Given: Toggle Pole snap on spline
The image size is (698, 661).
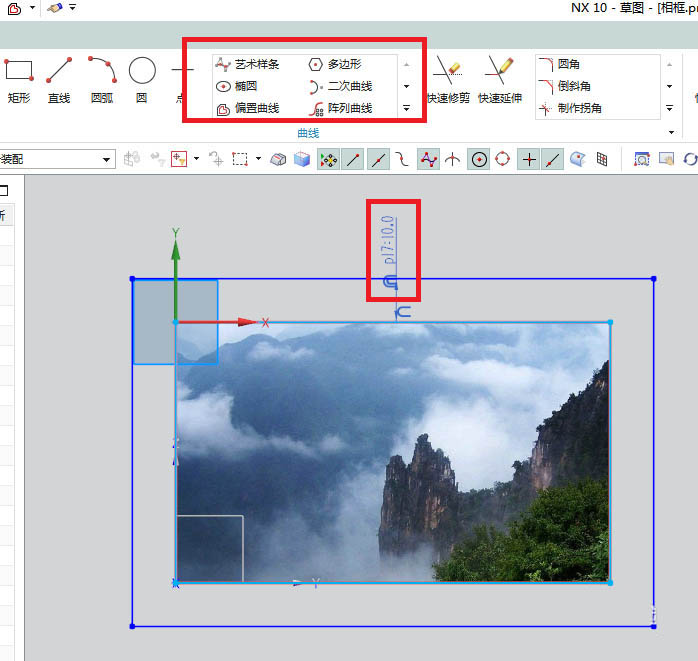Looking at the screenshot, I should pos(428,159).
